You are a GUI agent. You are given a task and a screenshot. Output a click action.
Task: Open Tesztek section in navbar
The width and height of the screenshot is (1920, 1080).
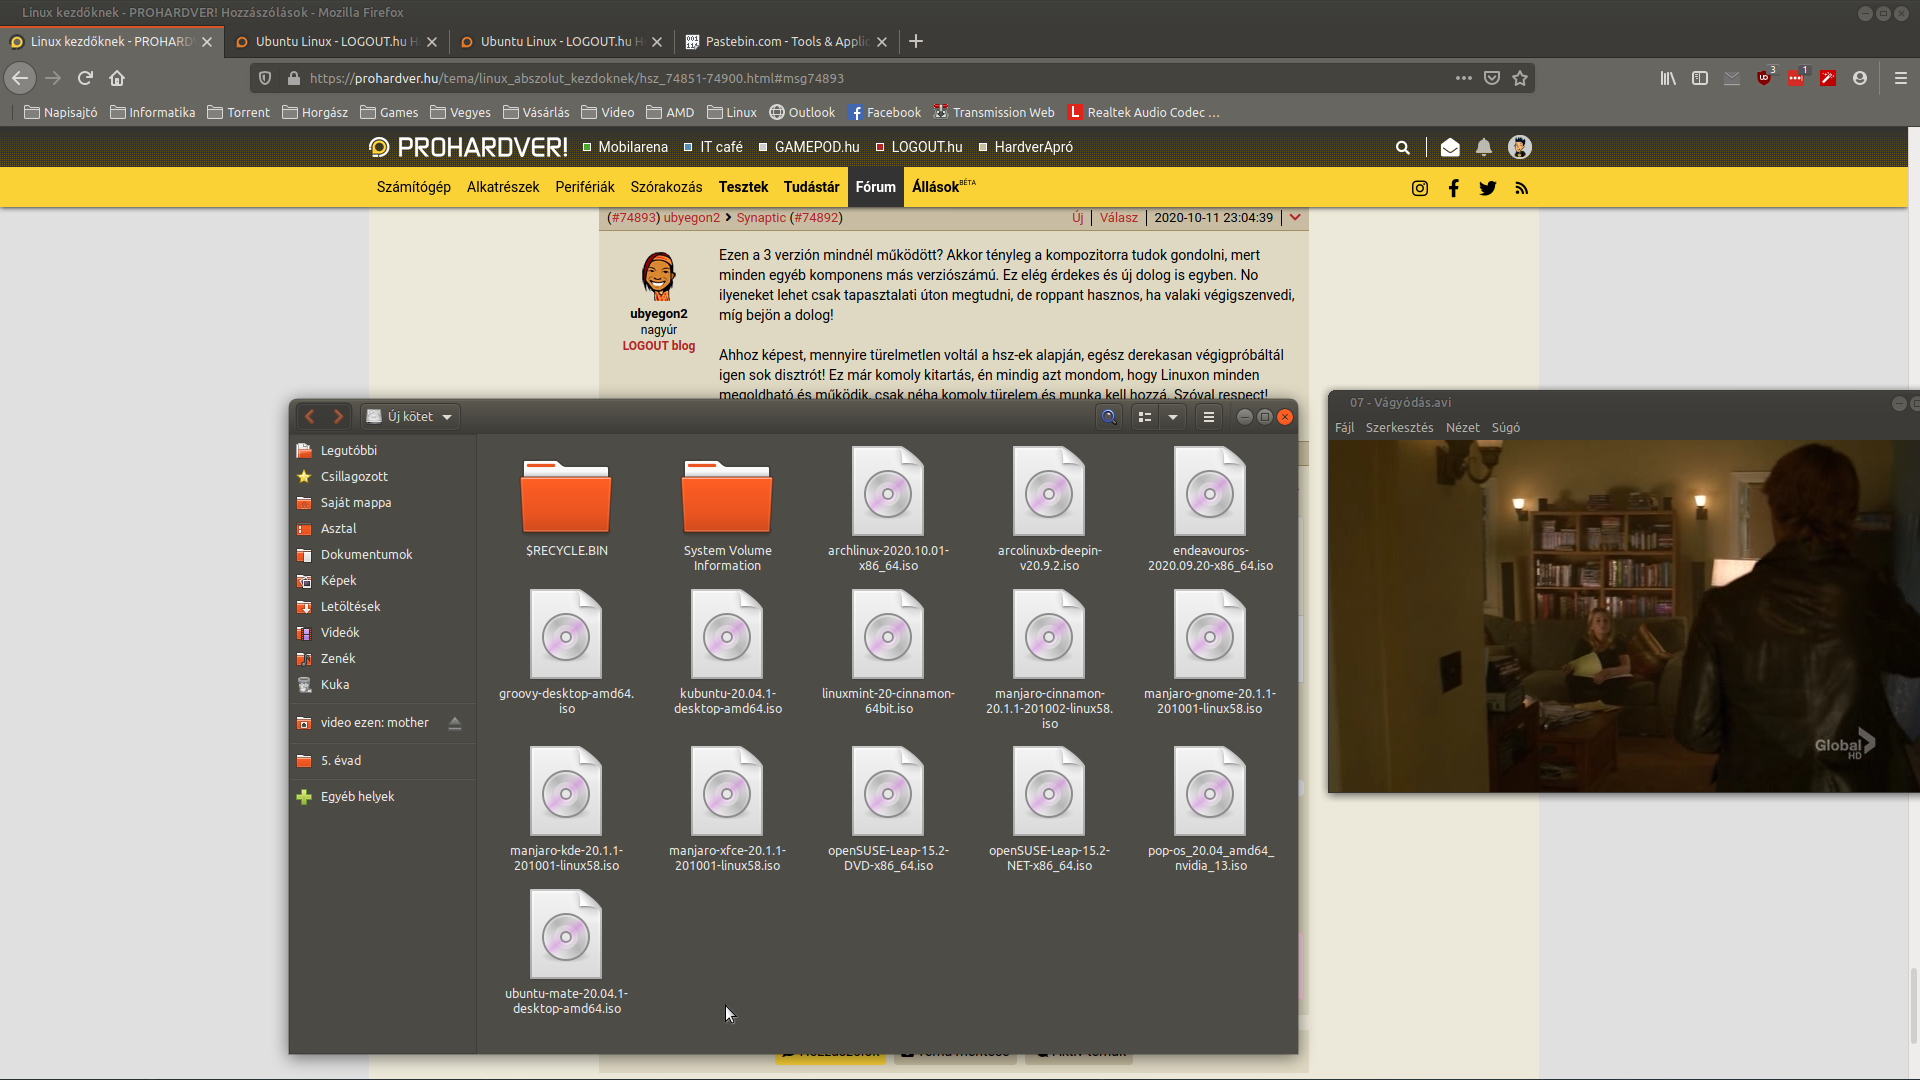[743, 187]
